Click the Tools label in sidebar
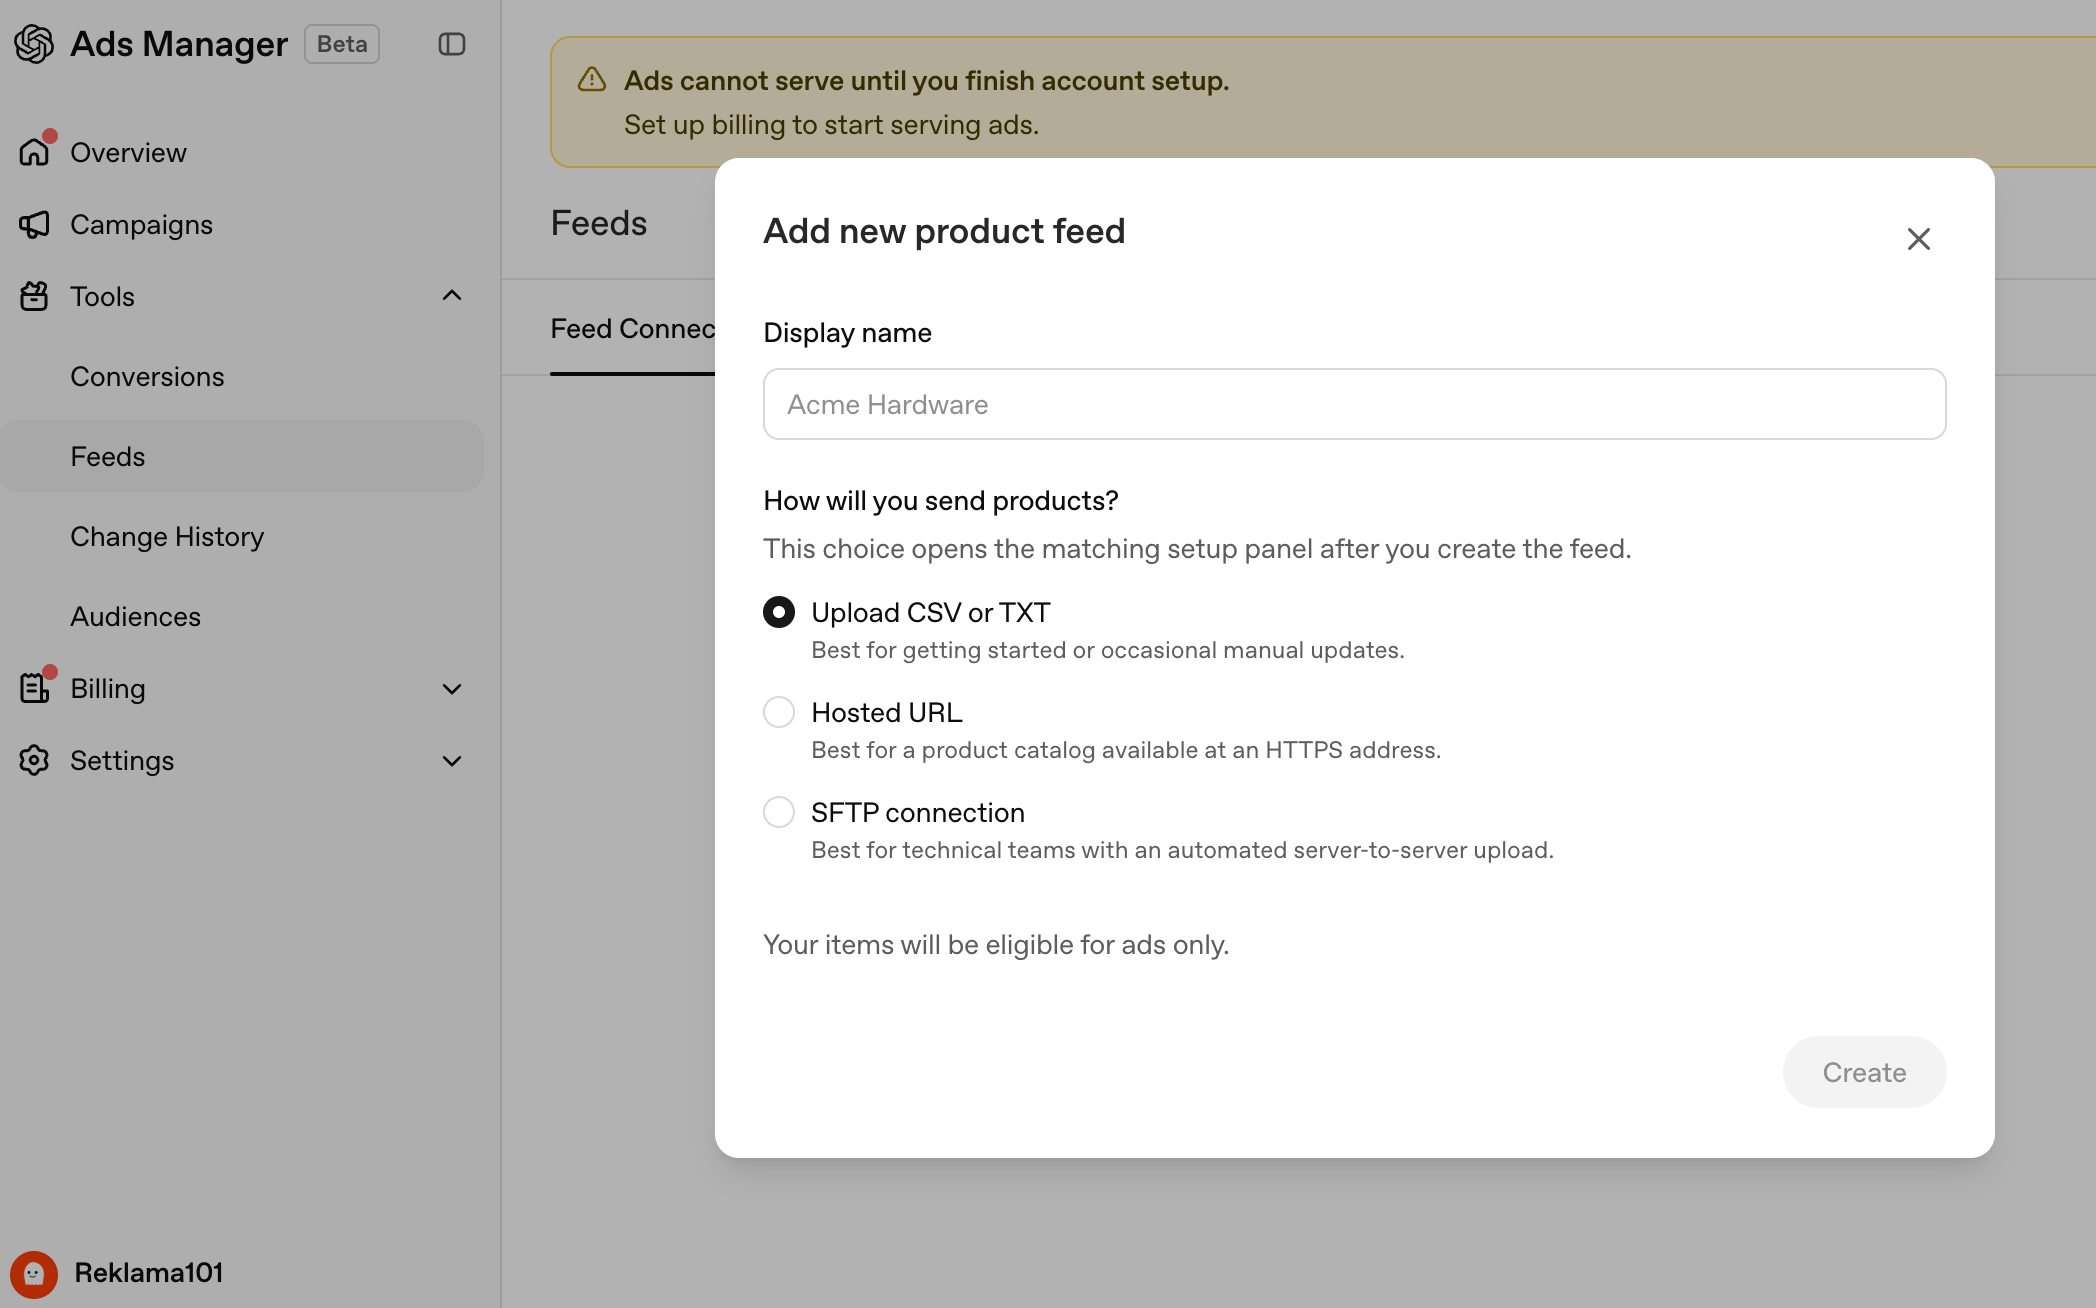Viewport: 2096px width, 1308px height. coord(102,297)
